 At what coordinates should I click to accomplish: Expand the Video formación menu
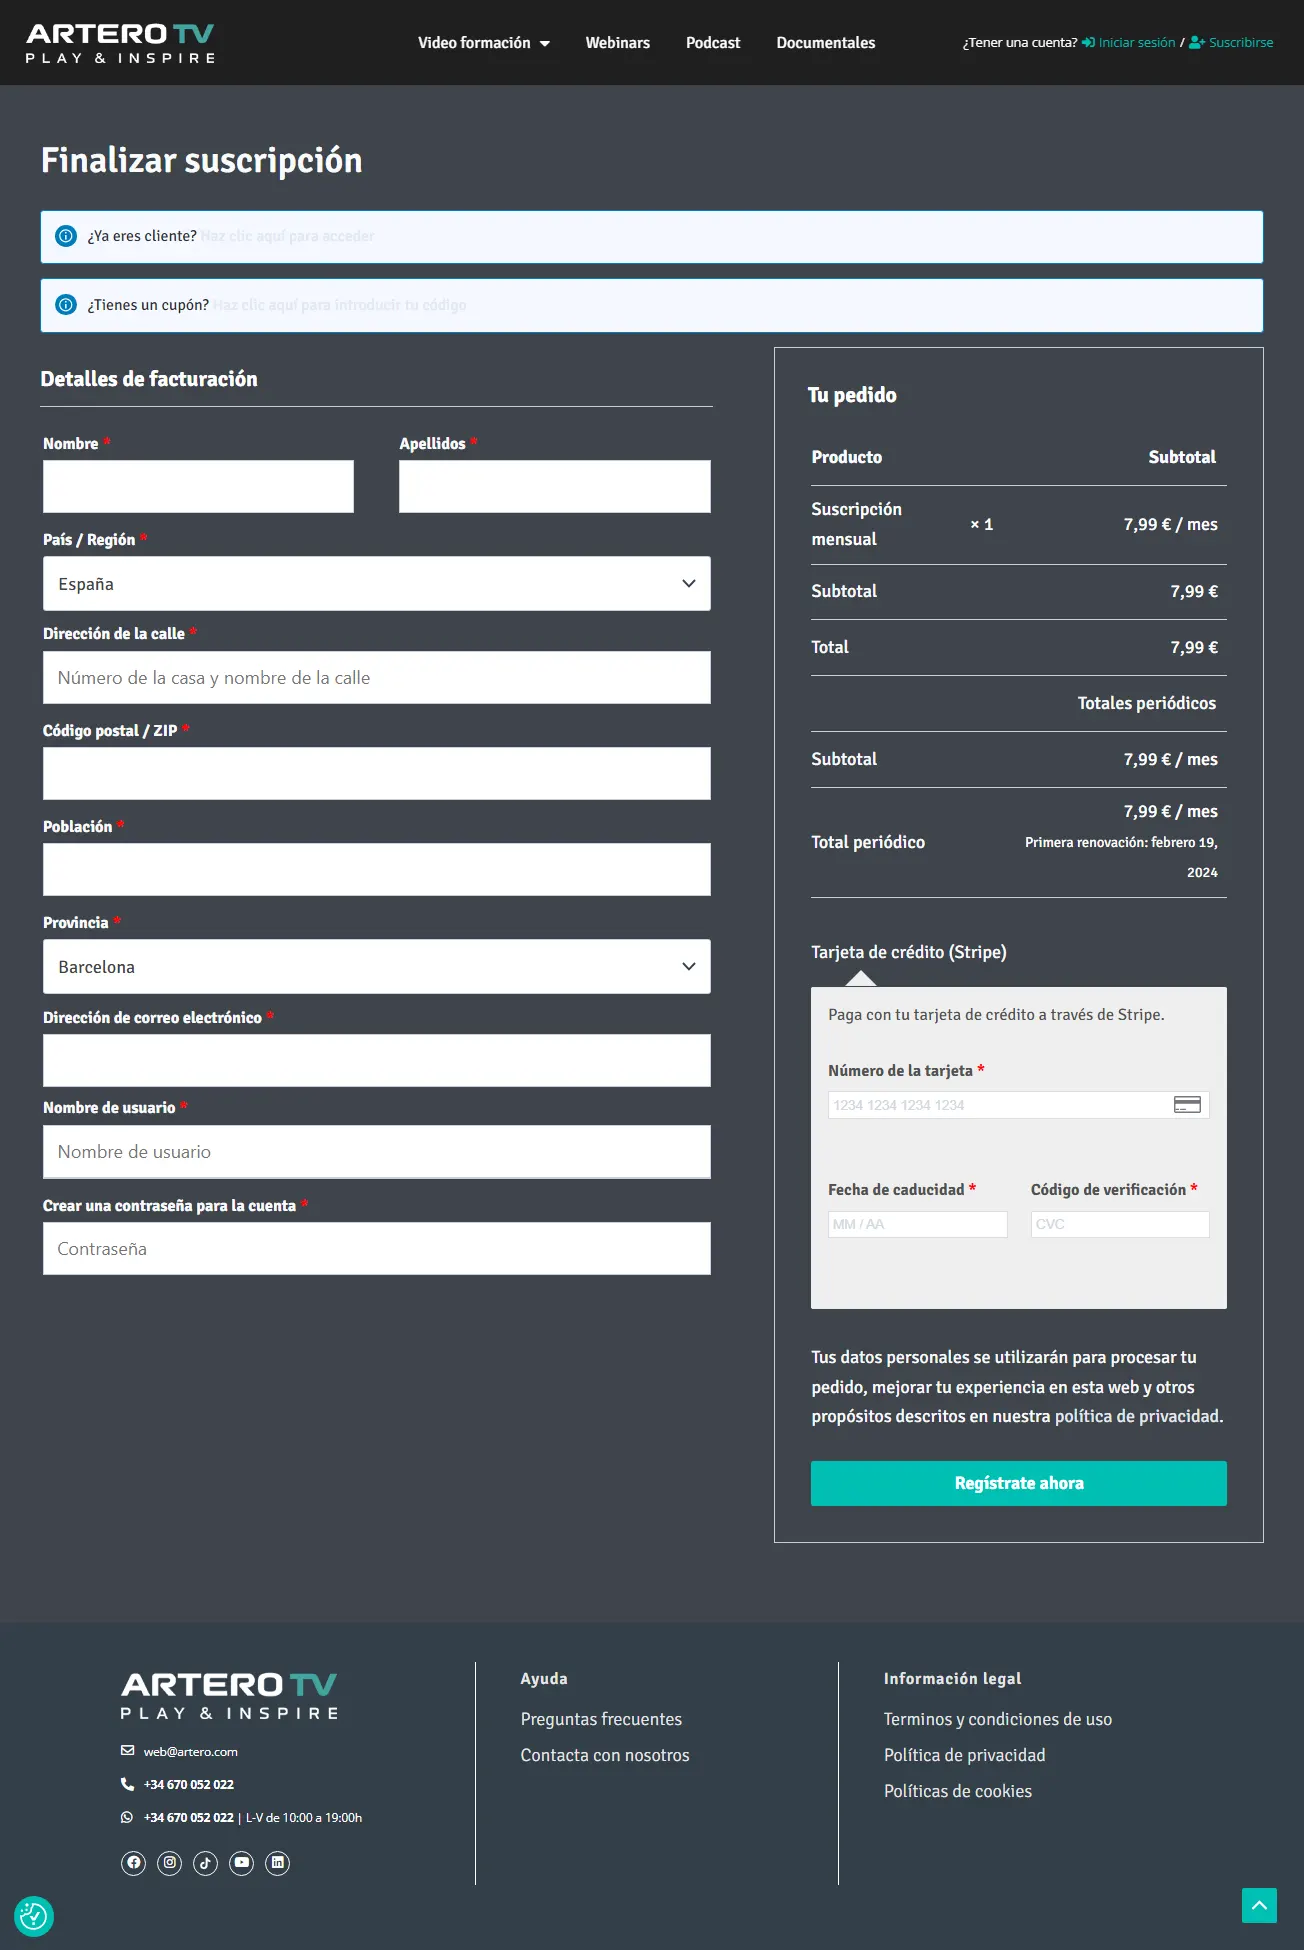coord(483,43)
